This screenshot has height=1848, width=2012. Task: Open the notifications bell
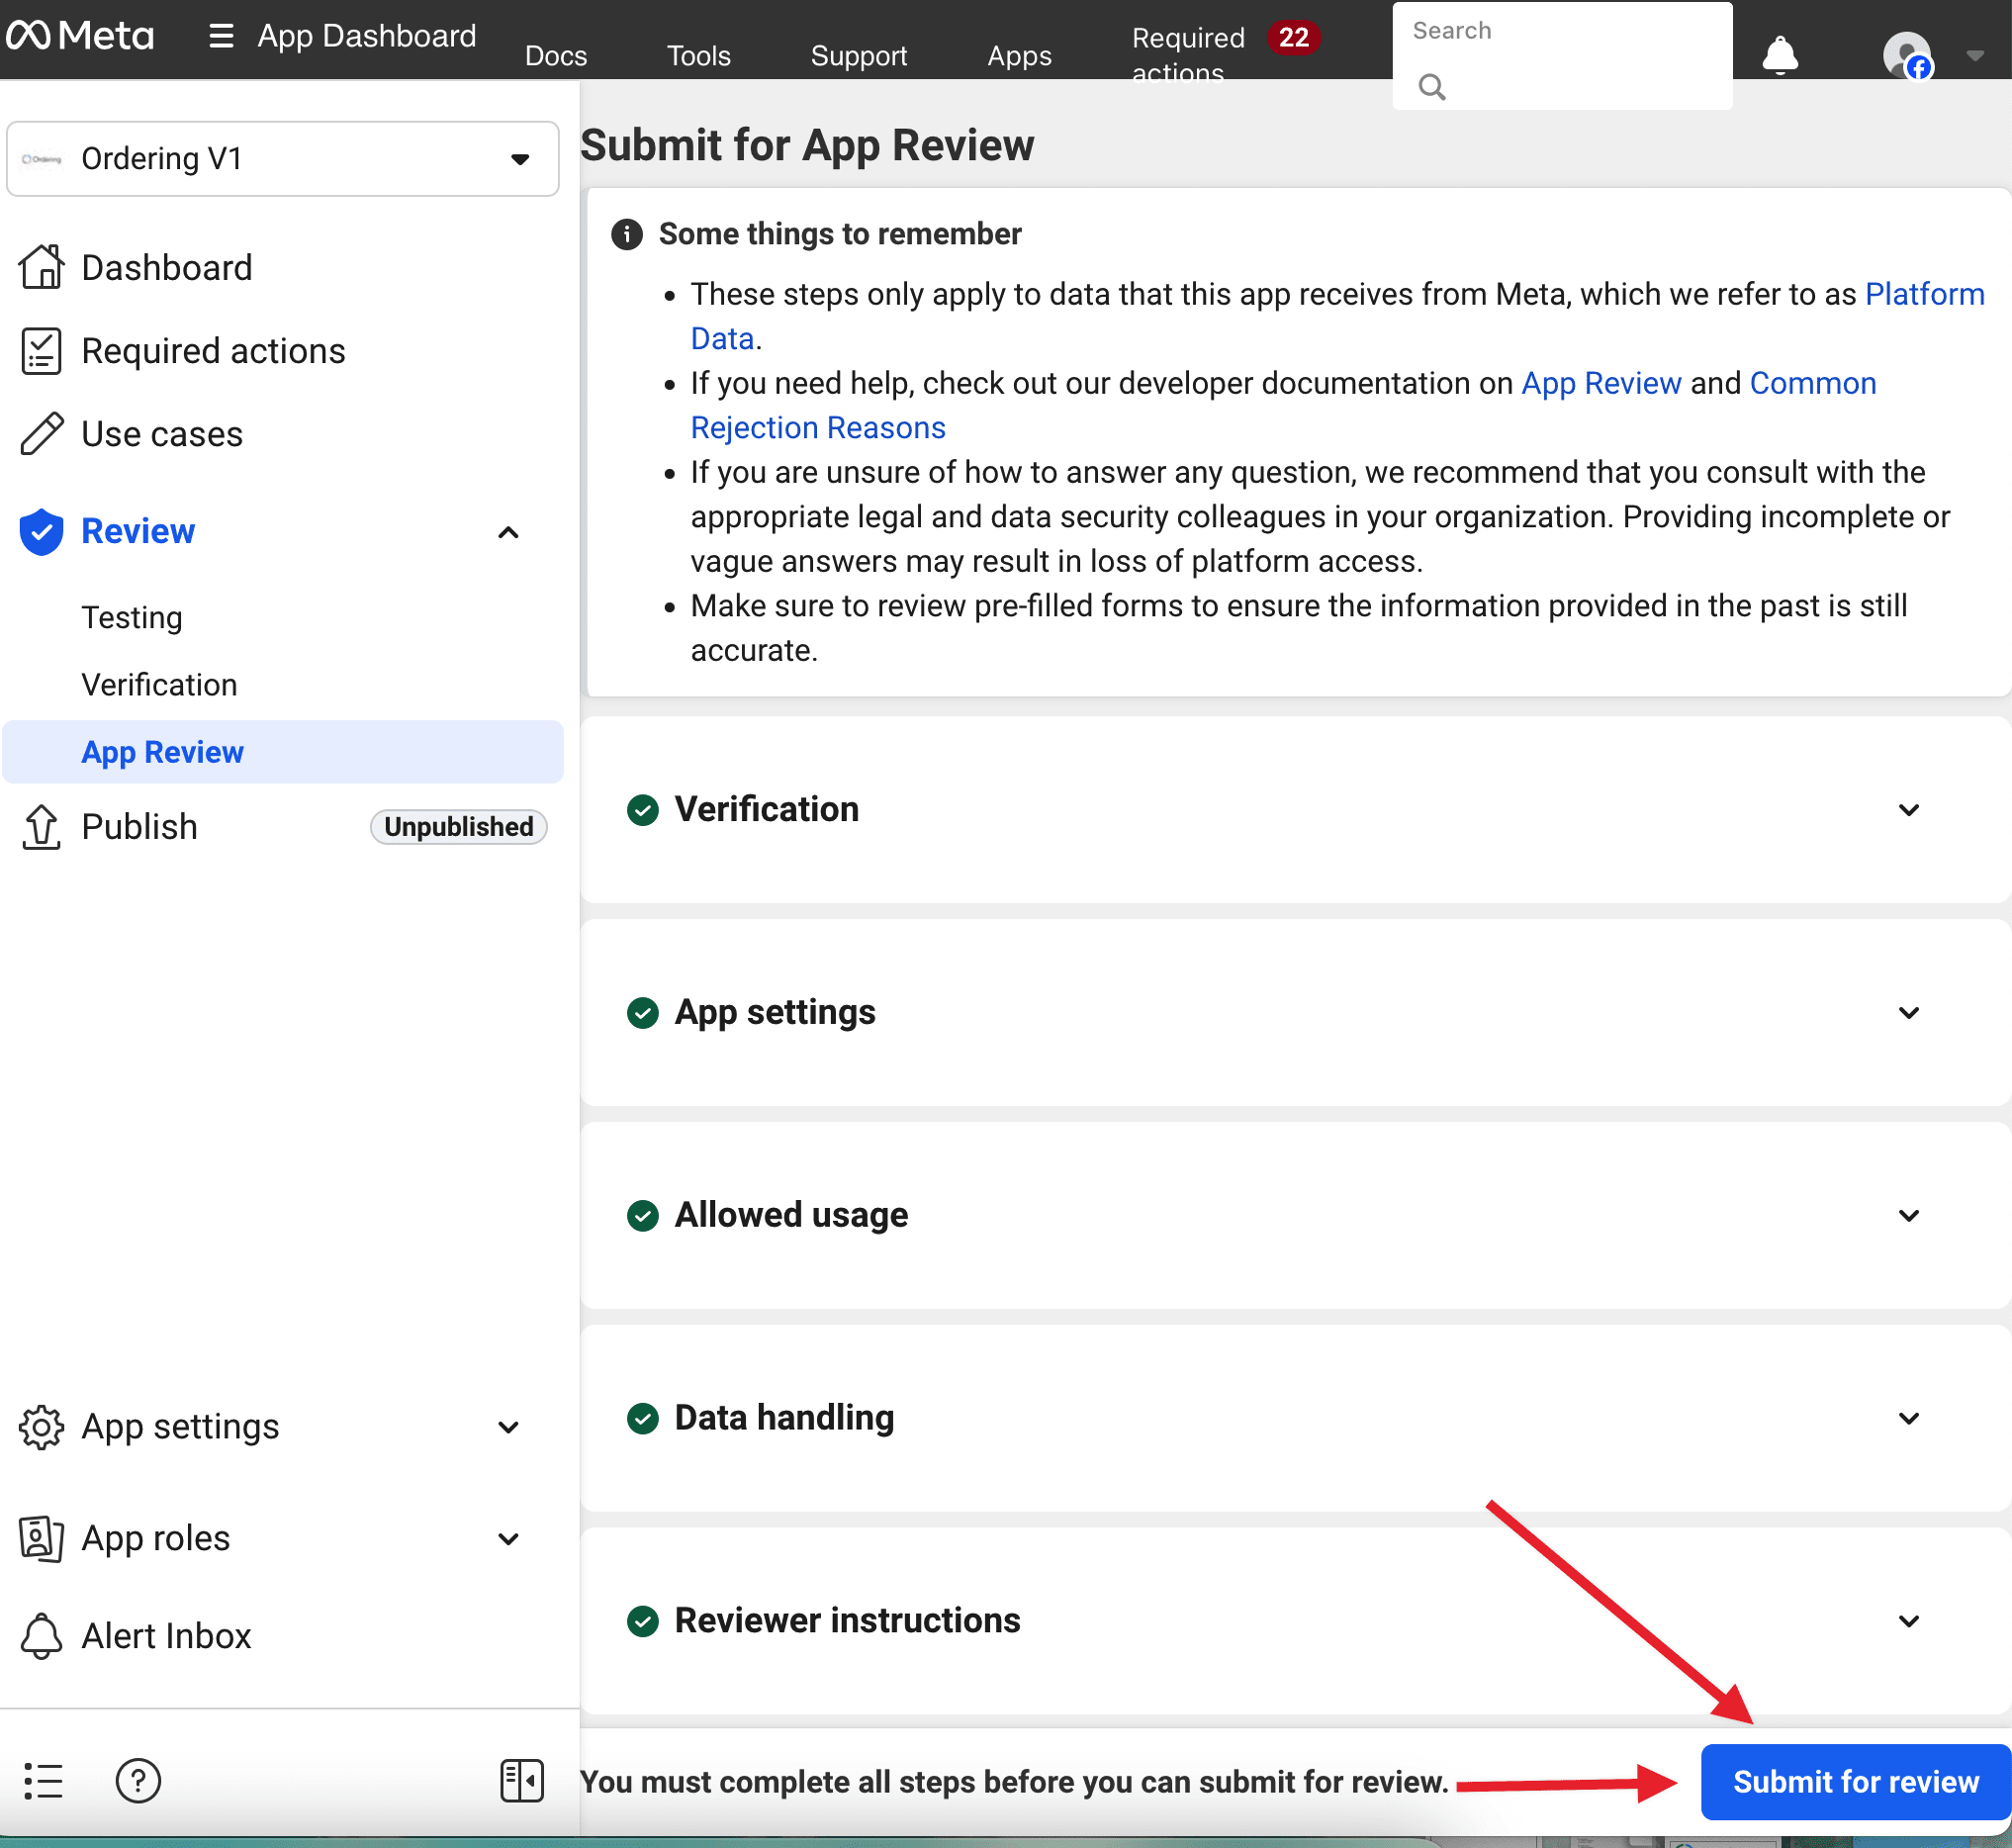click(x=1779, y=55)
